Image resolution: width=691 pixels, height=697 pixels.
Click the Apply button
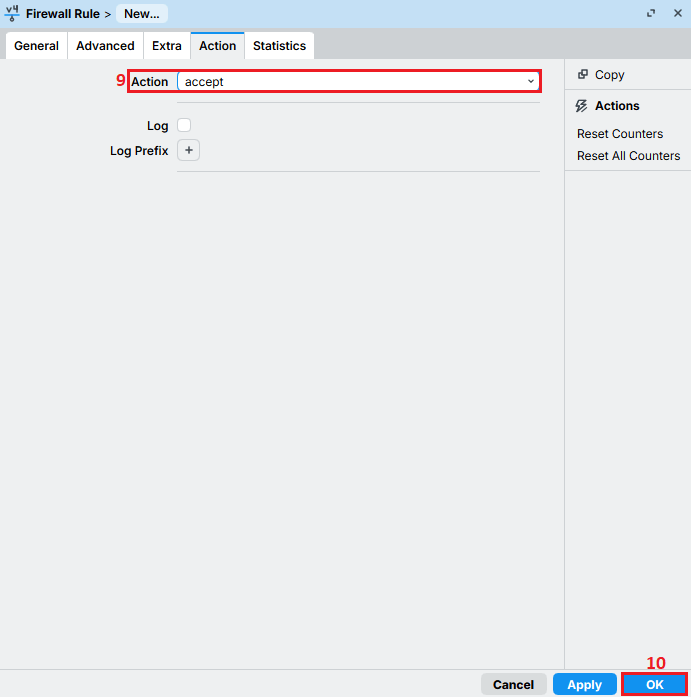pos(585,684)
